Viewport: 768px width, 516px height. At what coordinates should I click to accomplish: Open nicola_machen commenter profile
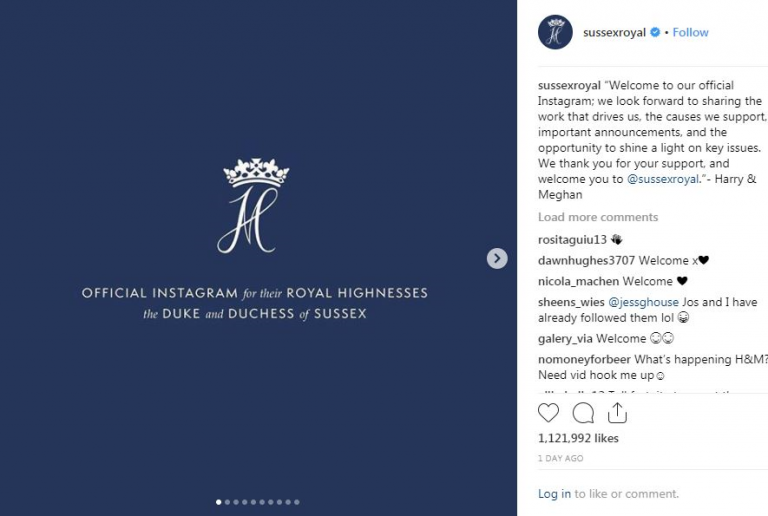pyautogui.click(x=578, y=281)
